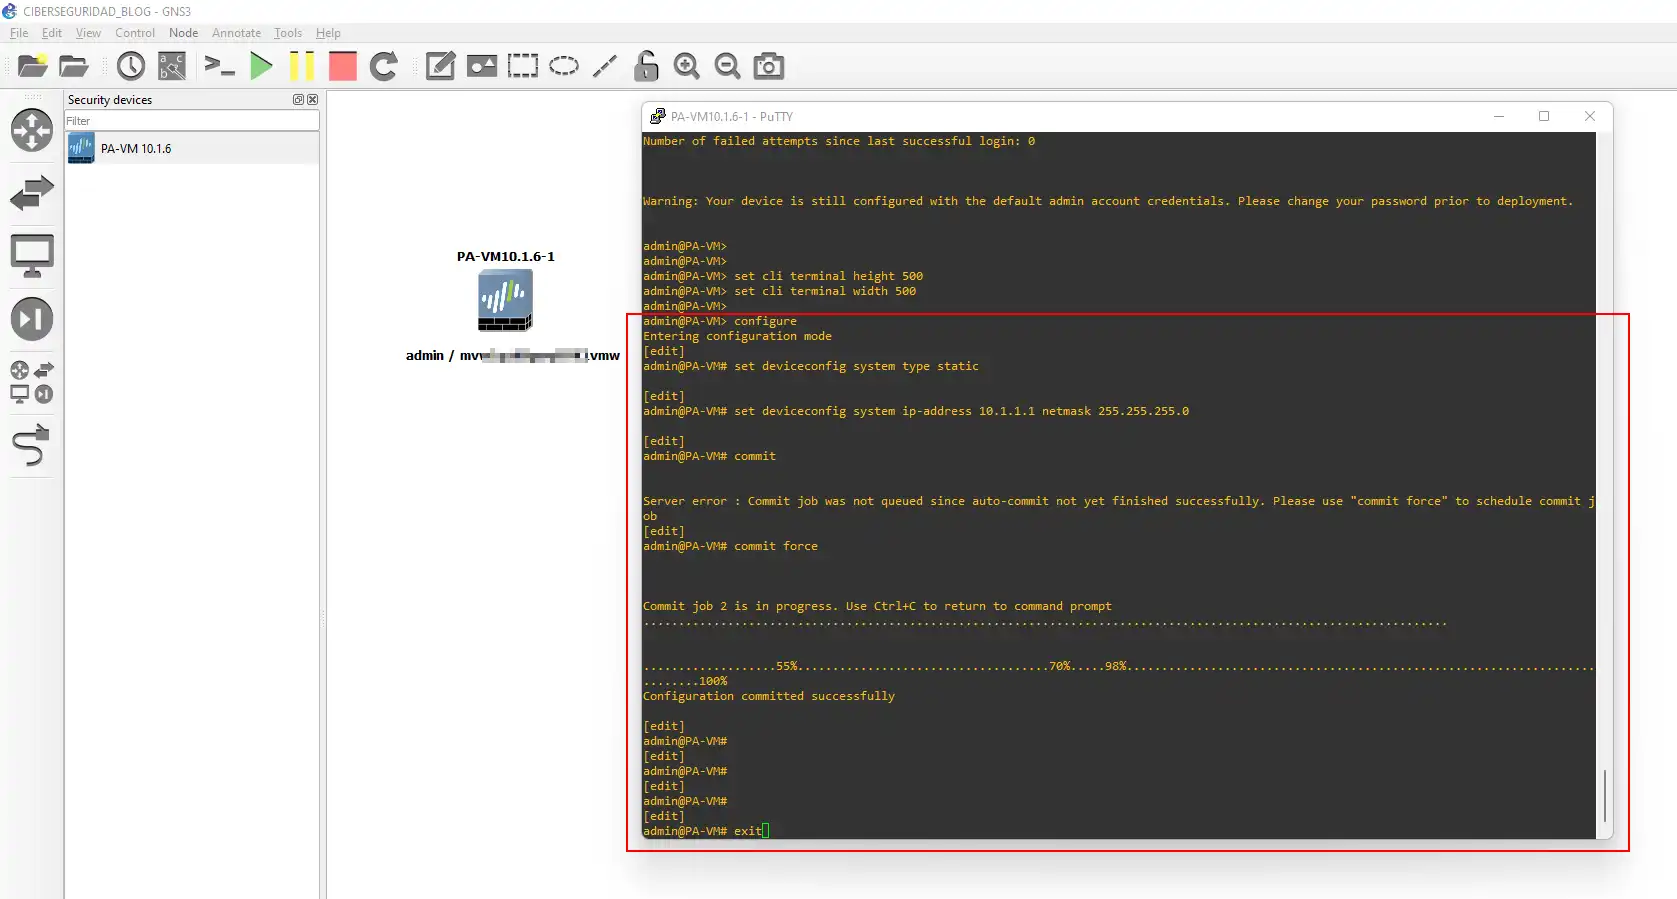Image resolution: width=1677 pixels, height=899 pixels.
Task: Click the New blank project icon
Action: pyautogui.click(x=32, y=66)
